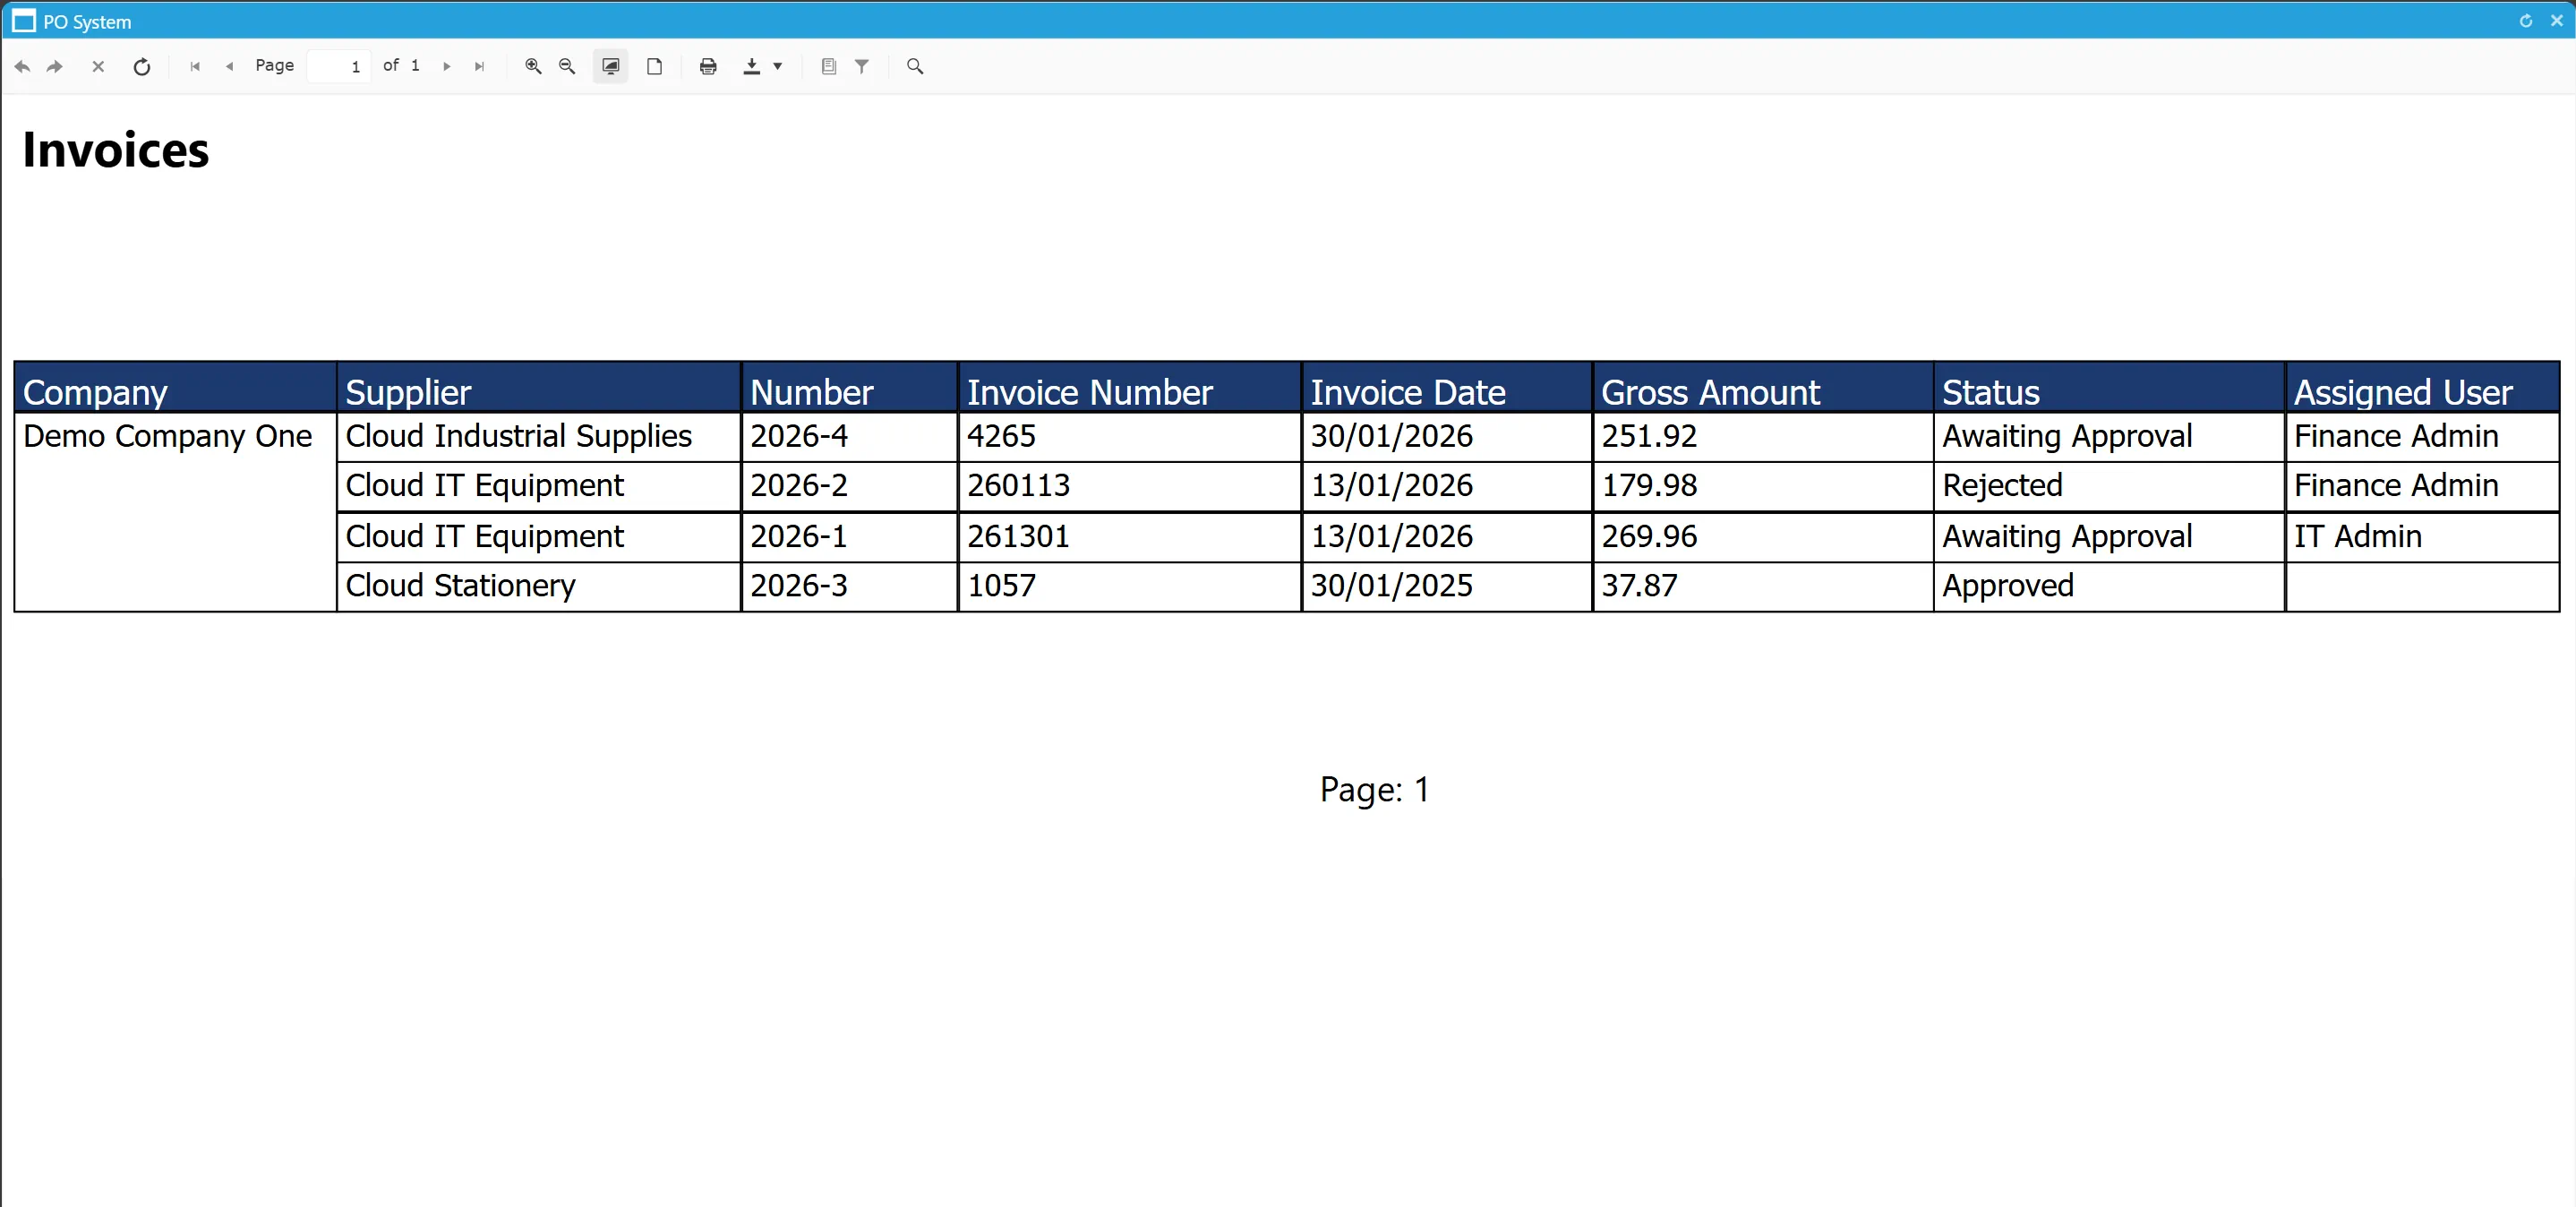This screenshot has height=1207, width=2576.
Task: Click the navigate back arrow icon
Action: pos(22,66)
